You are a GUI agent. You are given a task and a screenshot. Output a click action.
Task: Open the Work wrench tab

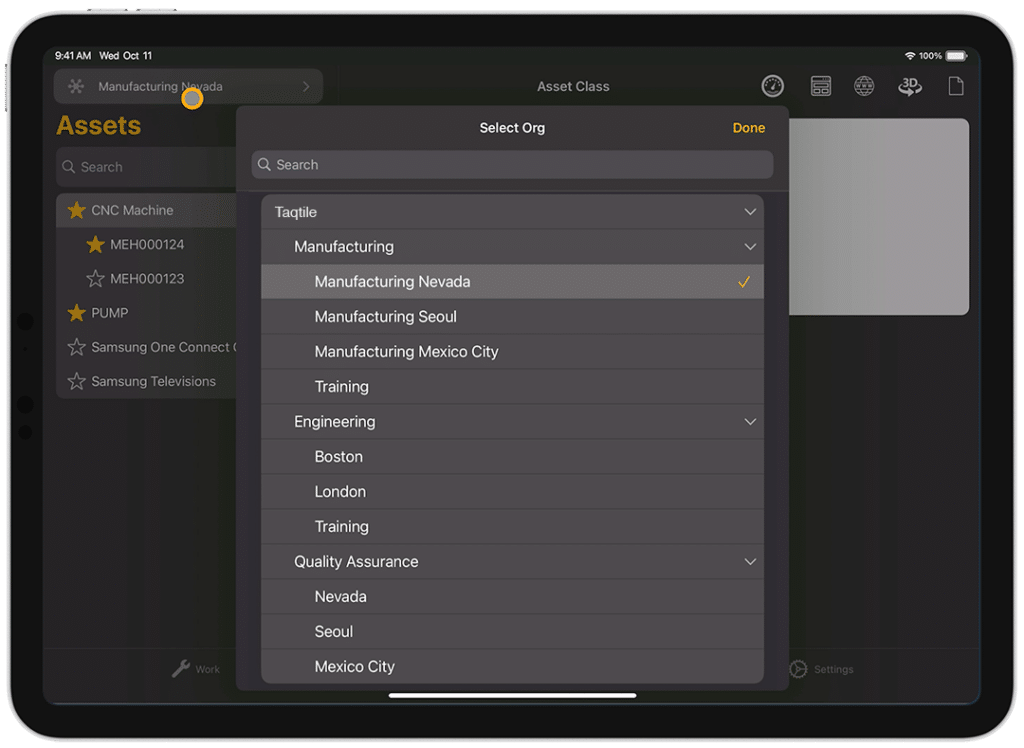[x=196, y=669]
